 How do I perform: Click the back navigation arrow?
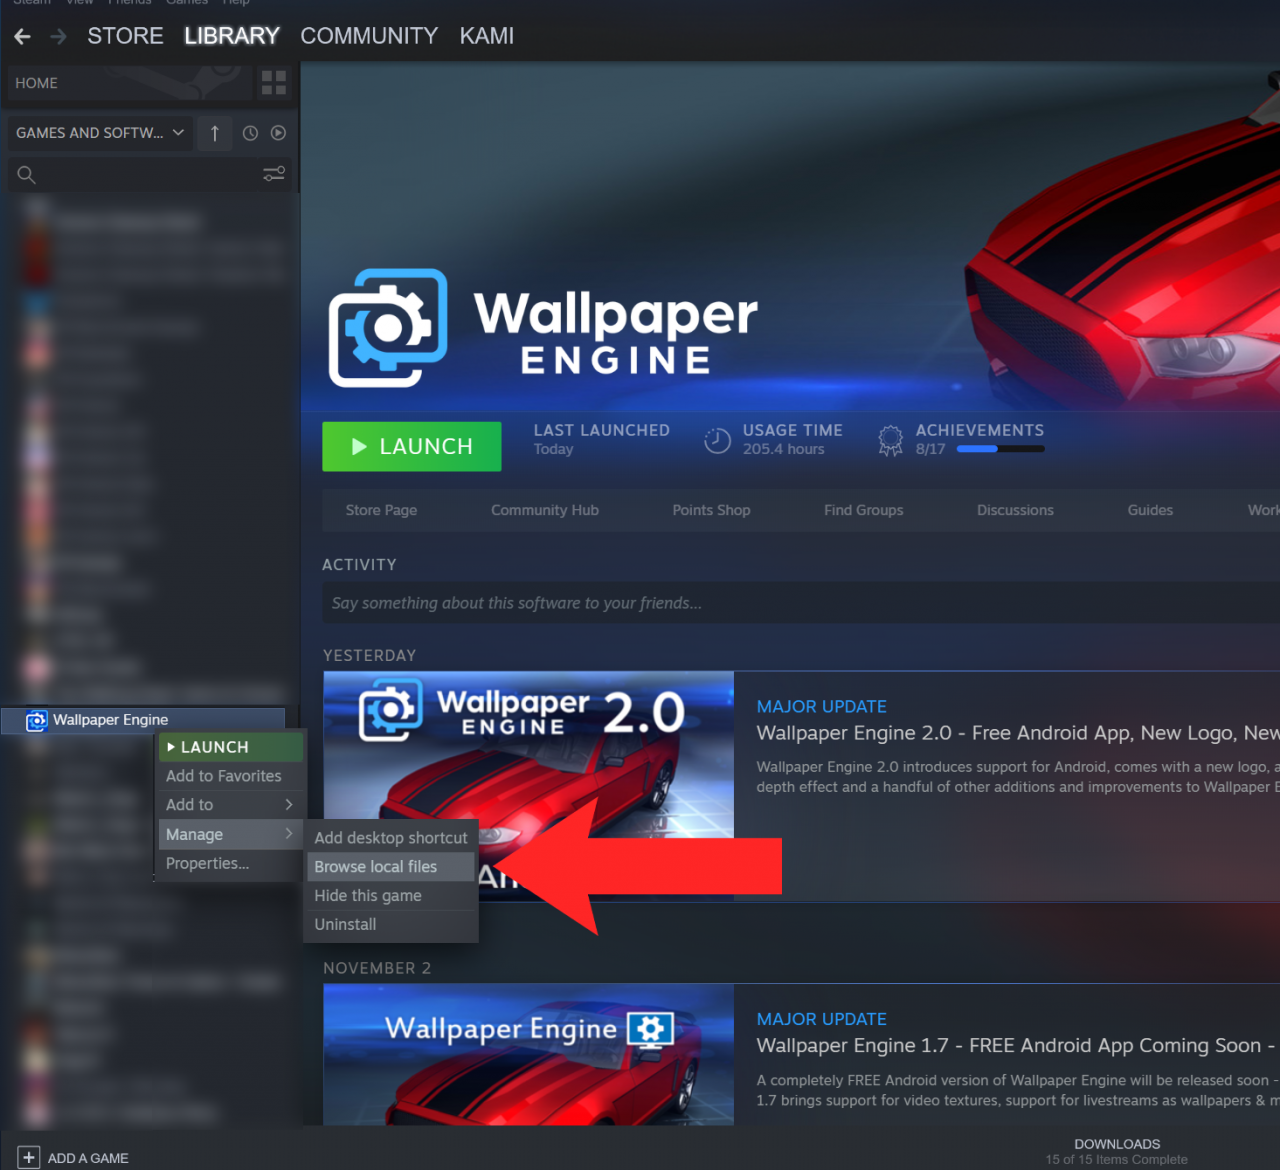(23, 37)
